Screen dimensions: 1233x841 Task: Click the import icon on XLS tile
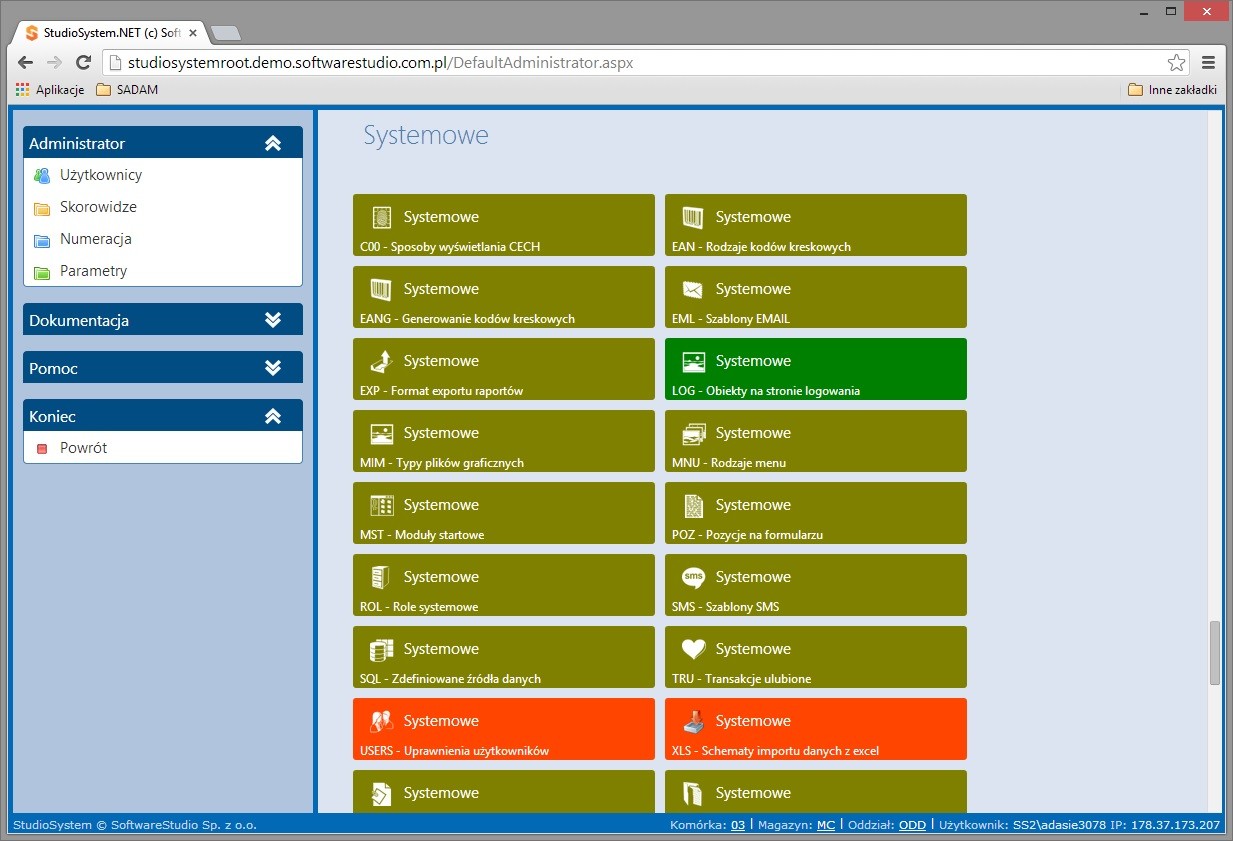pos(693,721)
